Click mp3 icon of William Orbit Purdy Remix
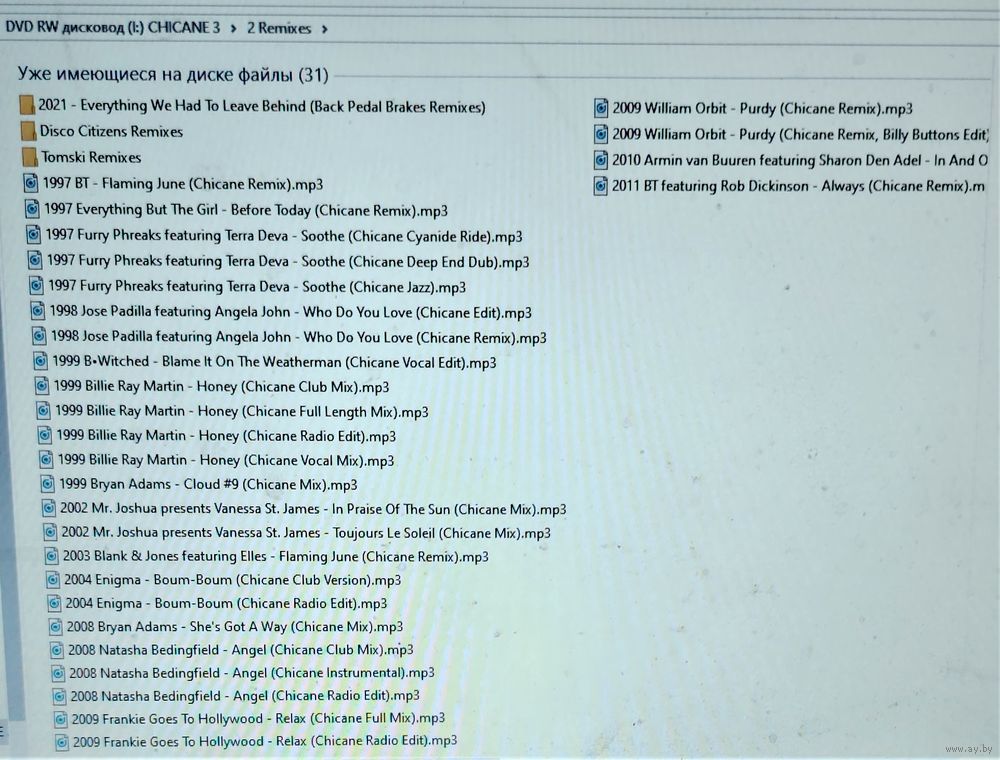1000x760 pixels. pyautogui.click(x=601, y=108)
